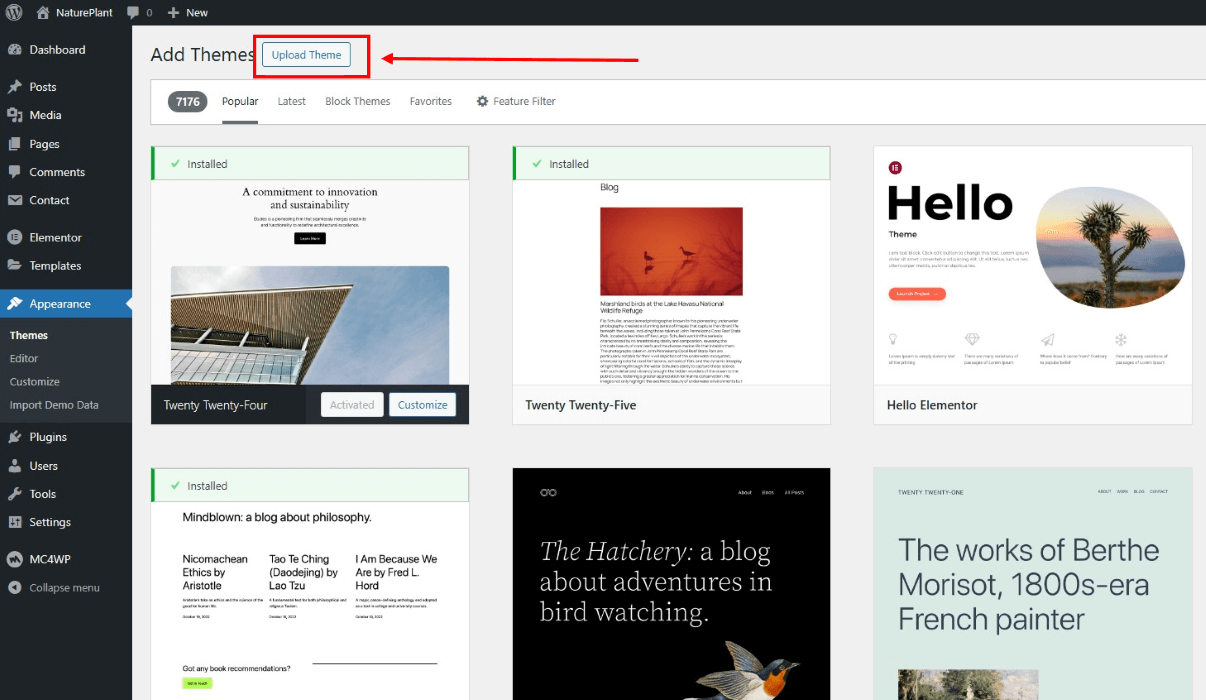
Task: Open The Hatchery bird watching theme thumbnail
Action: (671, 584)
